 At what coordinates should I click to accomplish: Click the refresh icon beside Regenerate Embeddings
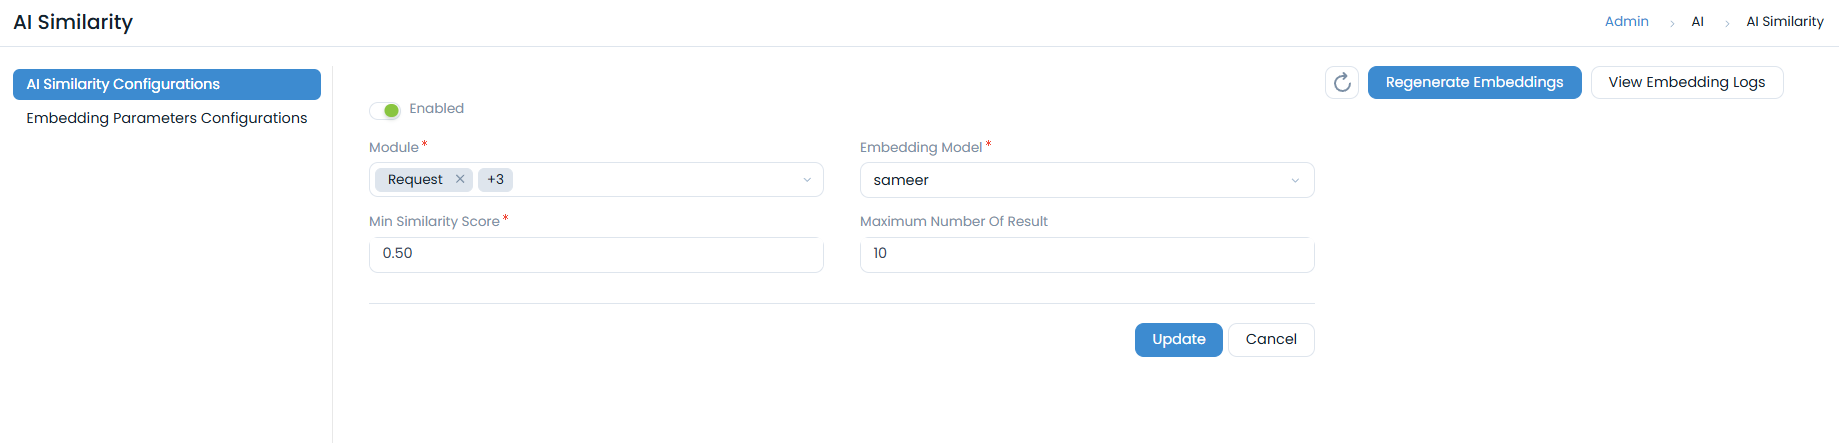click(1342, 82)
